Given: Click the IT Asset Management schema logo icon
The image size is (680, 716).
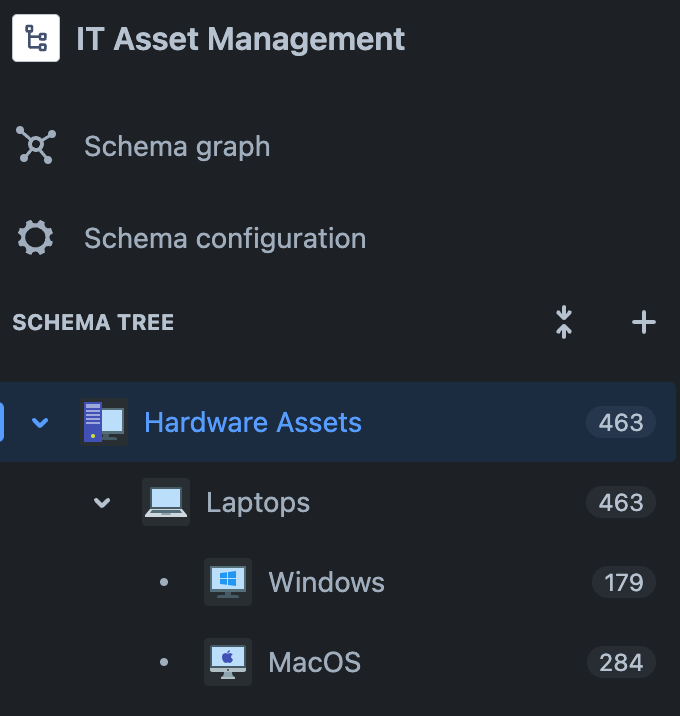Looking at the screenshot, I should point(36,38).
